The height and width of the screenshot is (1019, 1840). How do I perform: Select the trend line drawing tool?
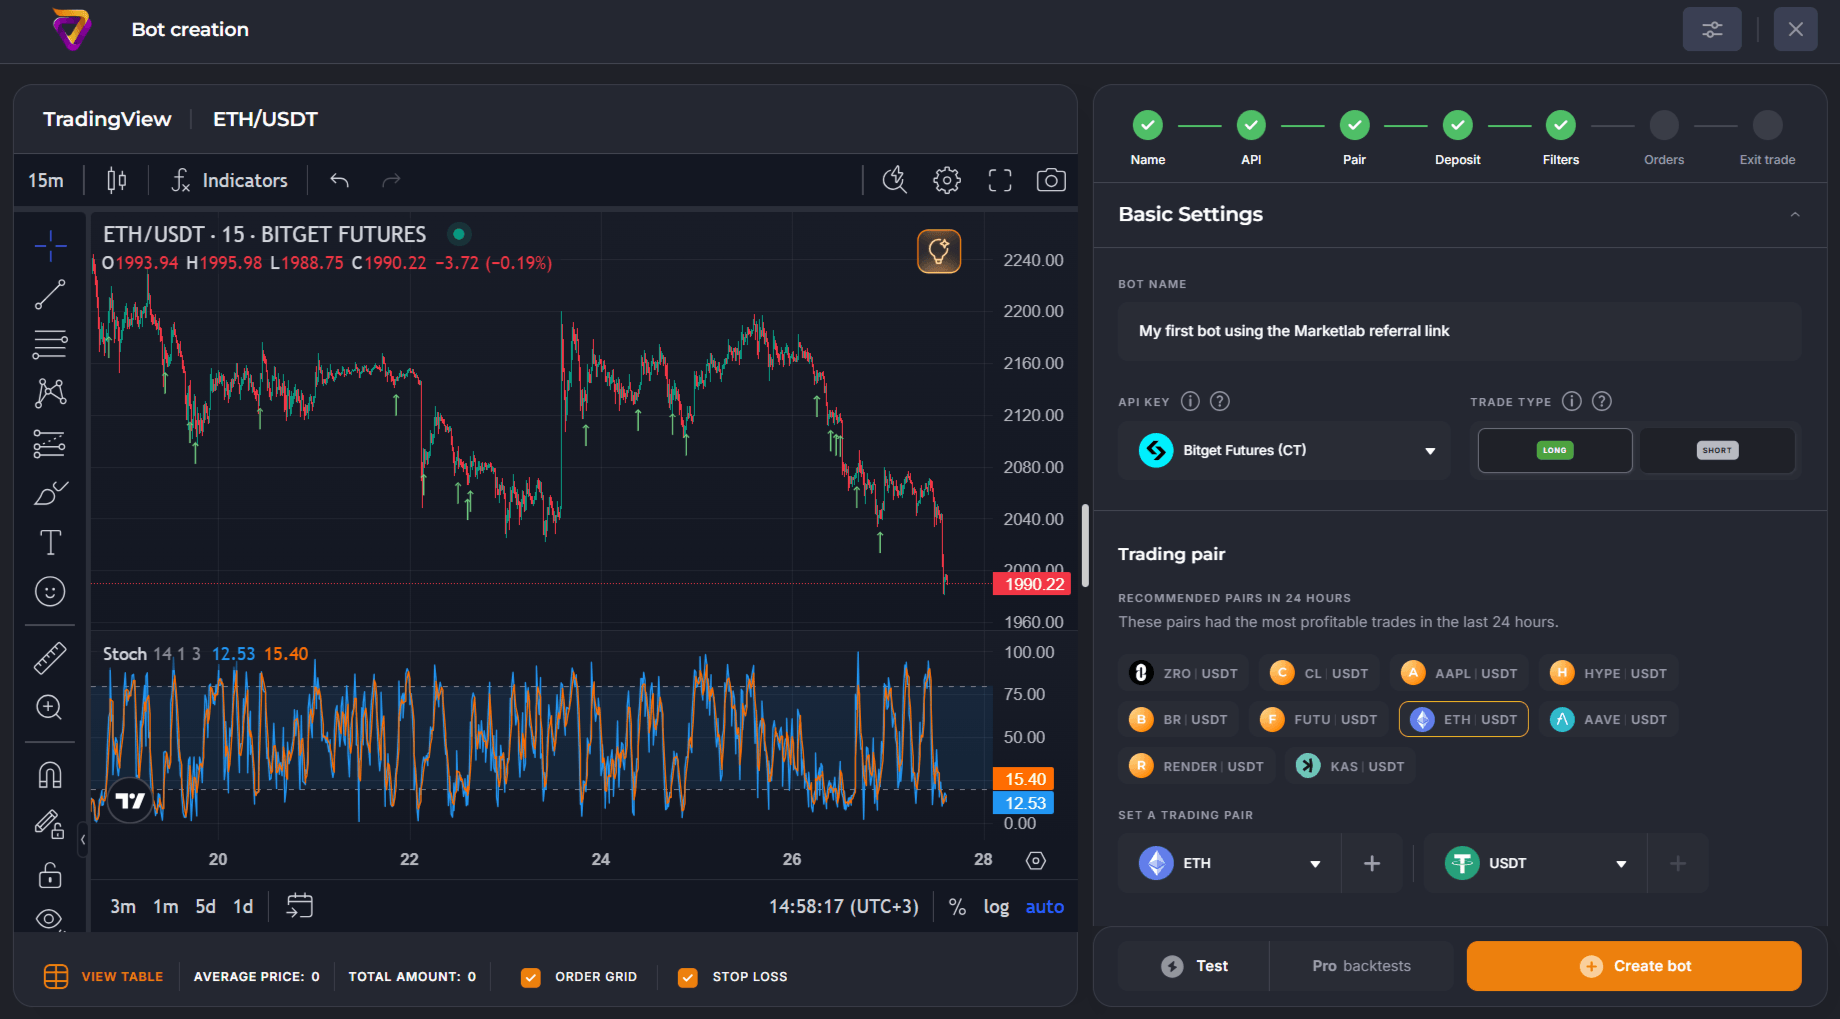pyautogui.click(x=50, y=294)
